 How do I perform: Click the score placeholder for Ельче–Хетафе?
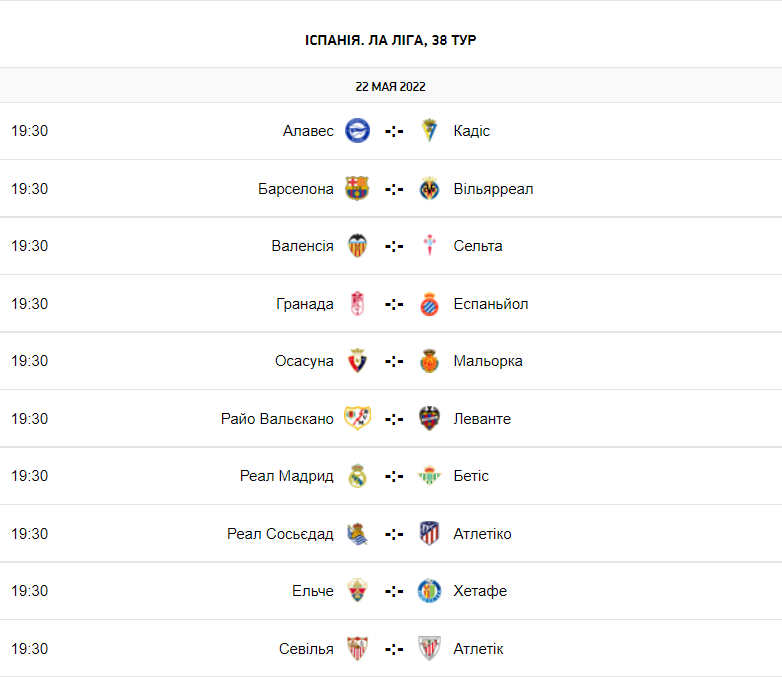[394, 591]
